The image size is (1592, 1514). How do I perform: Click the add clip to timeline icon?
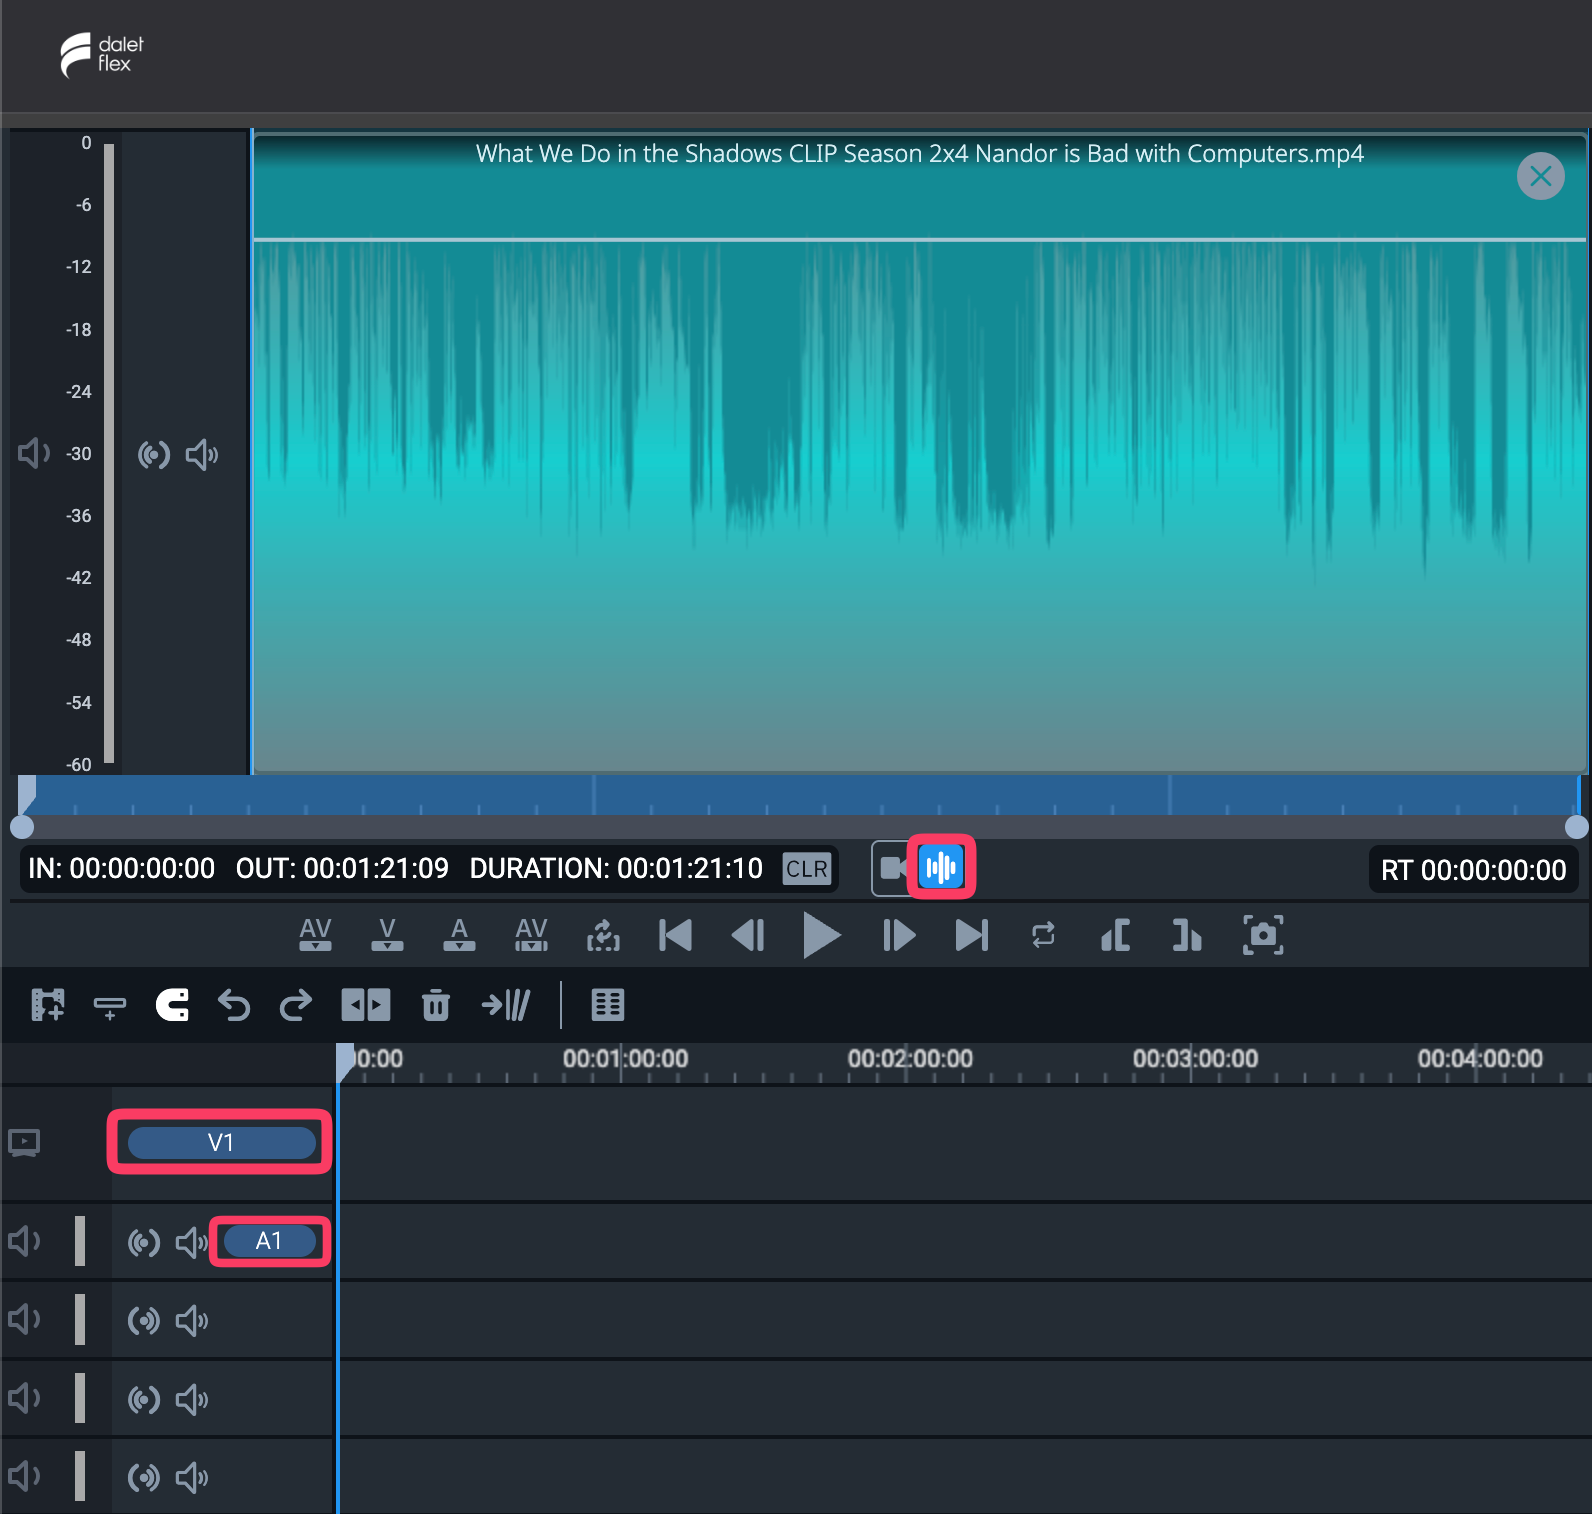pyautogui.click(x=48, y=1005)
